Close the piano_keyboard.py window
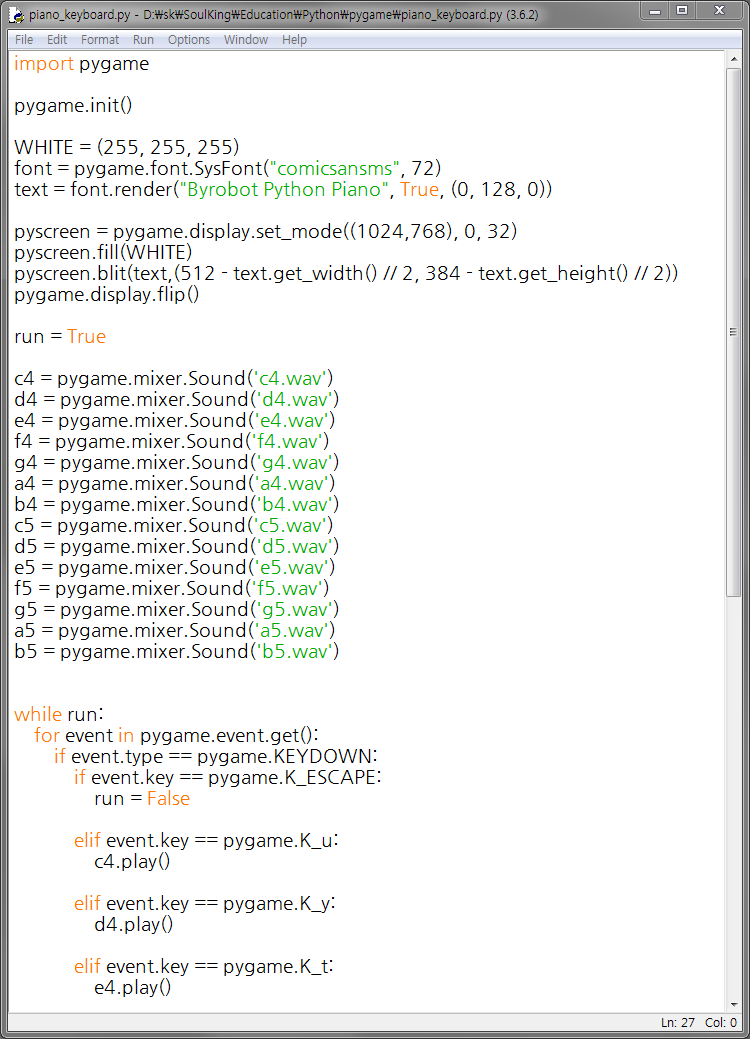 pyautogui.click(x=720, y=11)
